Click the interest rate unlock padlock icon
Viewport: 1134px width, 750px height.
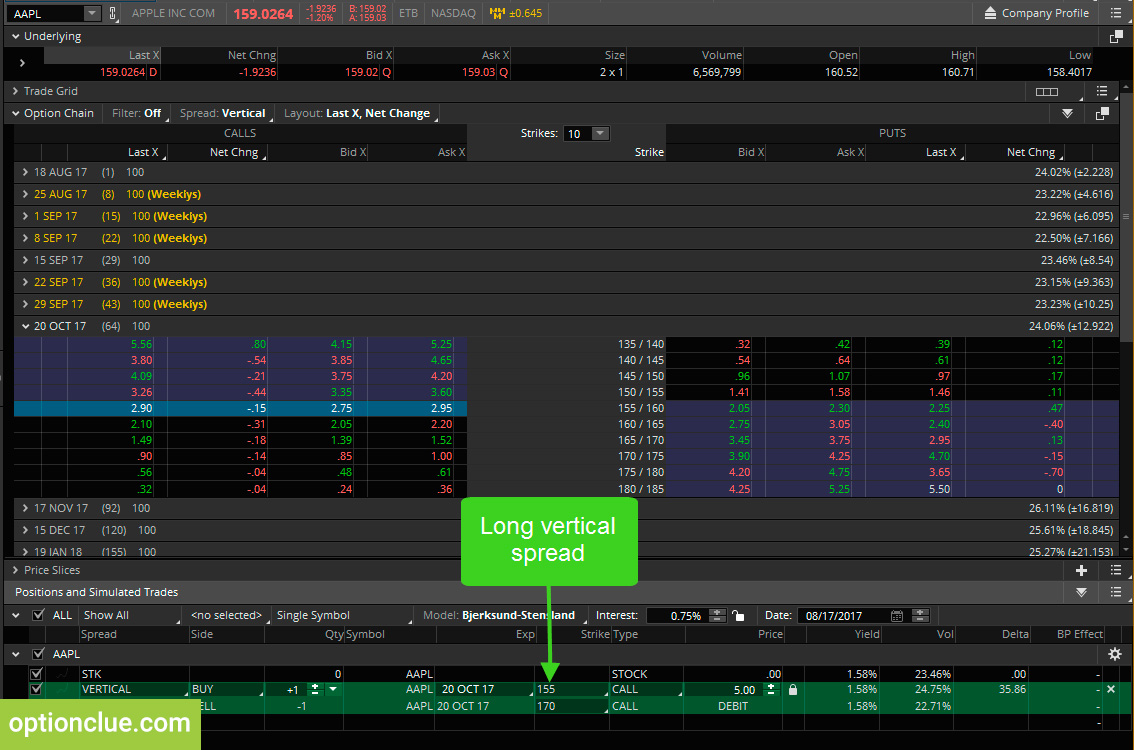[x=738, y=615]
